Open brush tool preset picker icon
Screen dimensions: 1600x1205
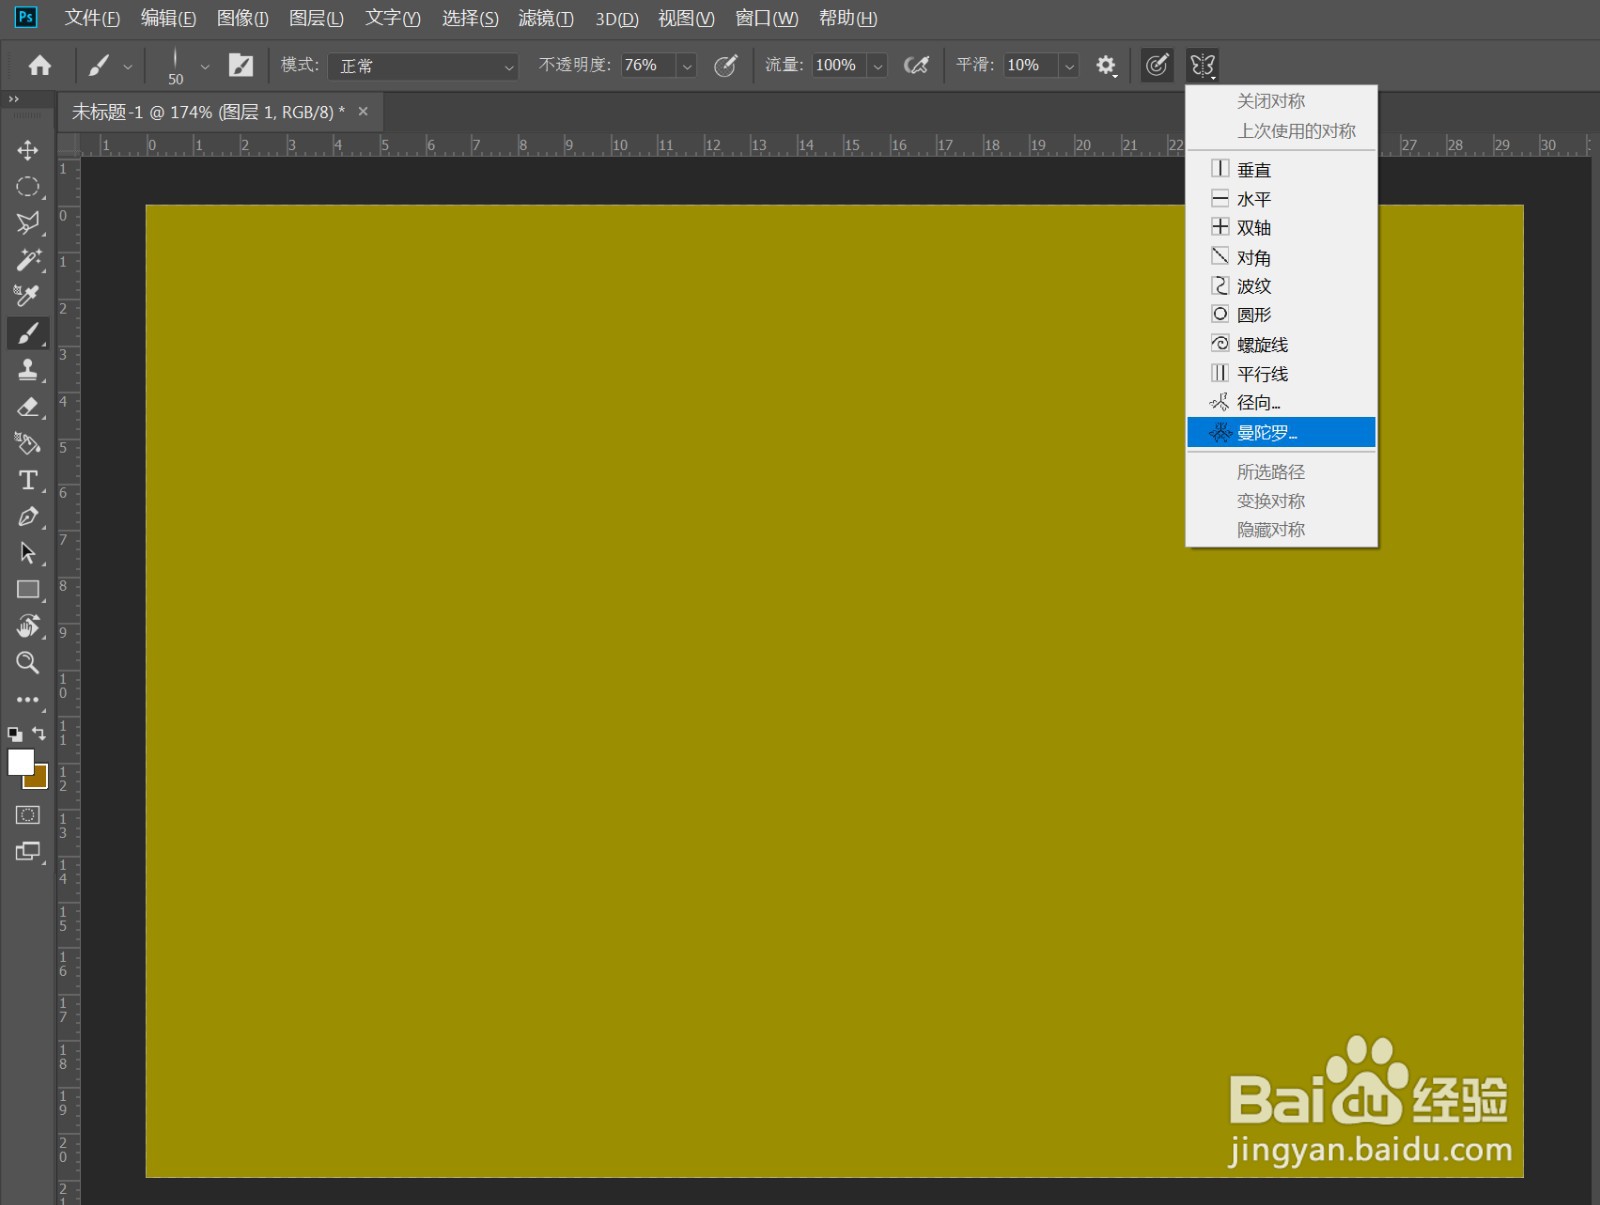pos(99,65)
